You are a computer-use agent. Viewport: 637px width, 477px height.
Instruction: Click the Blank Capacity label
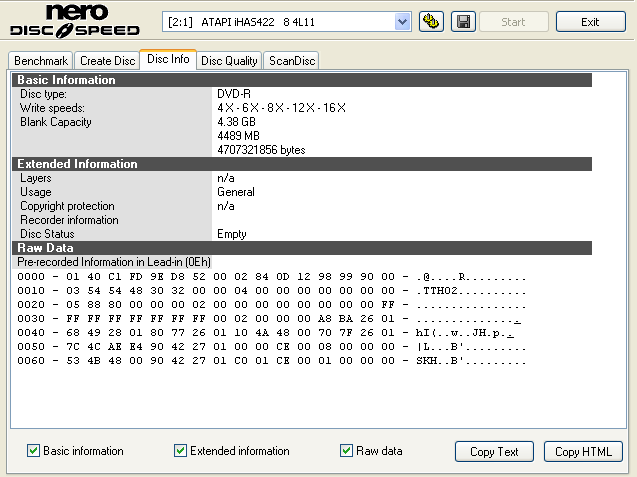click(x=56, y=122)
